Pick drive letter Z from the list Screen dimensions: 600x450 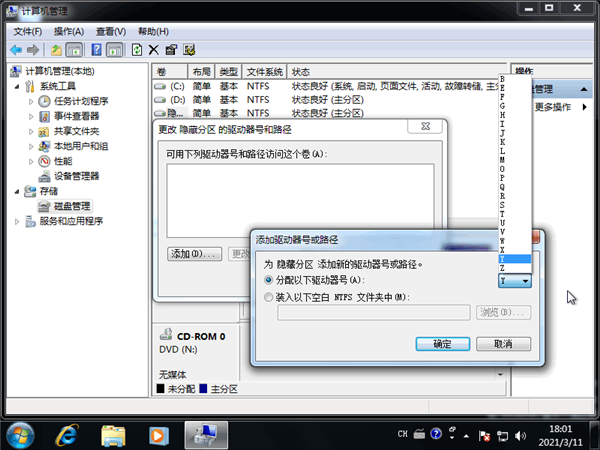(x=502, y=268)
